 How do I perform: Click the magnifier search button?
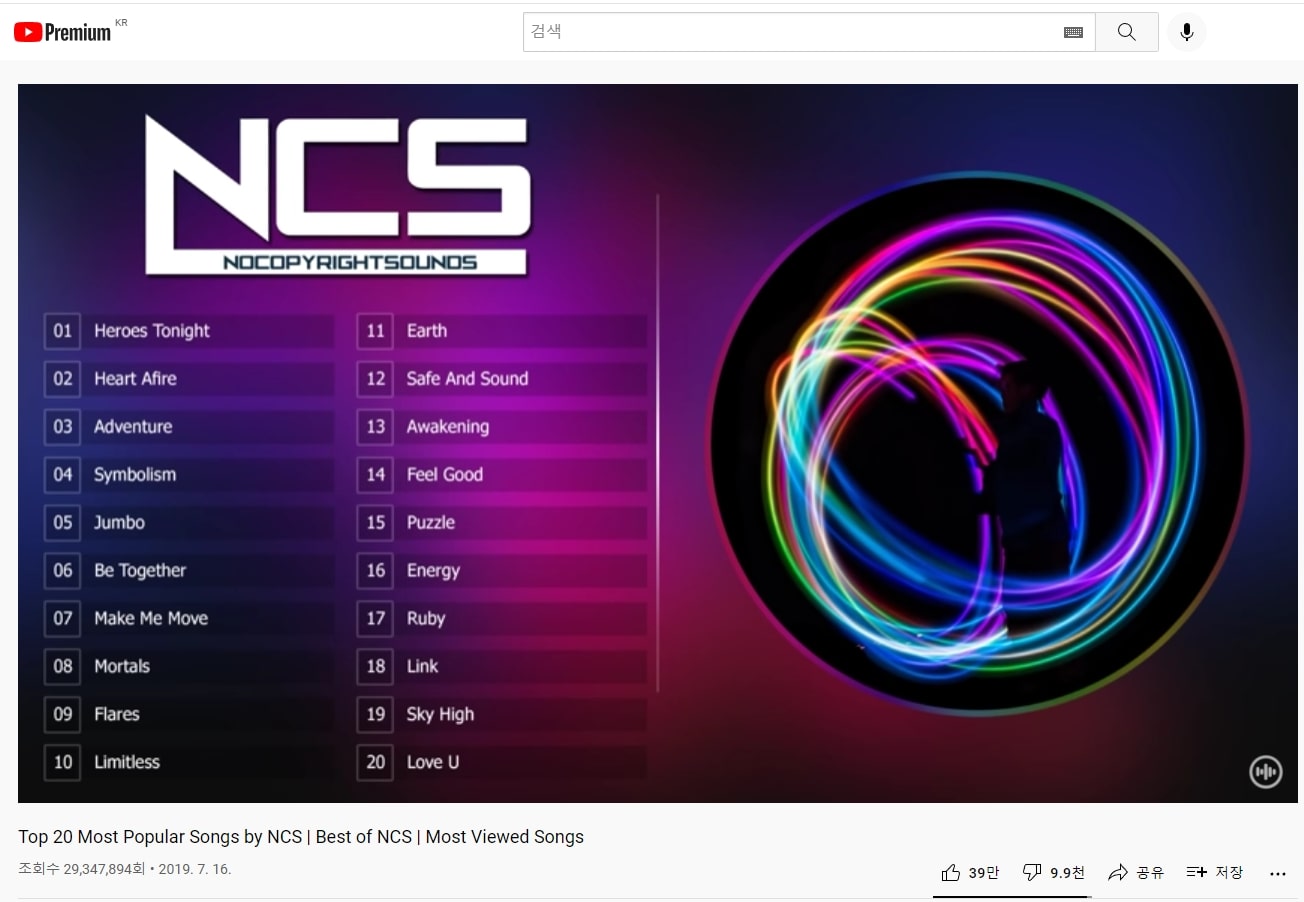(x=1127, y=32)
